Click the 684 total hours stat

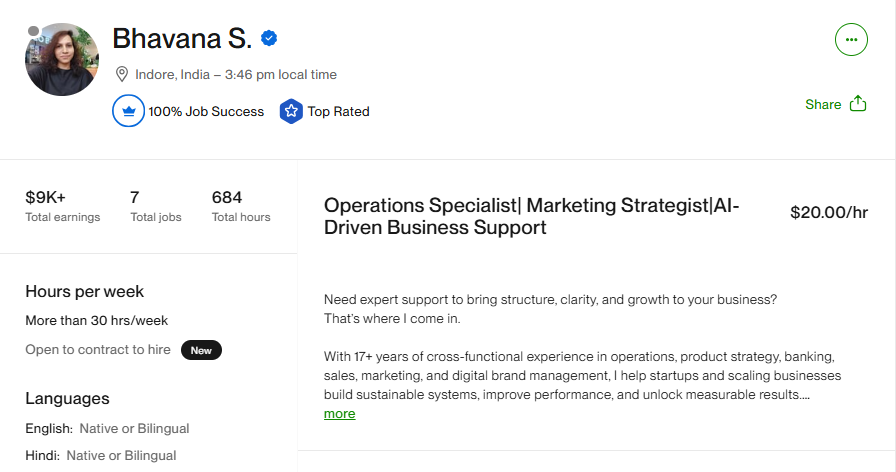point(227,197)
